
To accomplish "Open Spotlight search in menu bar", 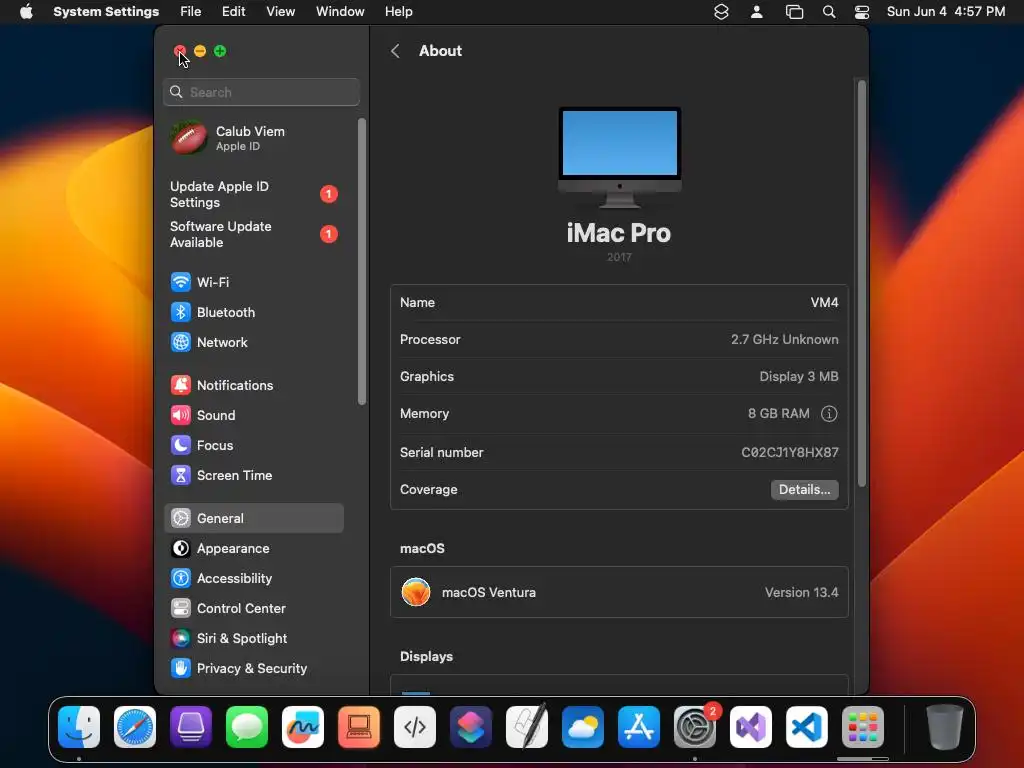I will point(829,12).
